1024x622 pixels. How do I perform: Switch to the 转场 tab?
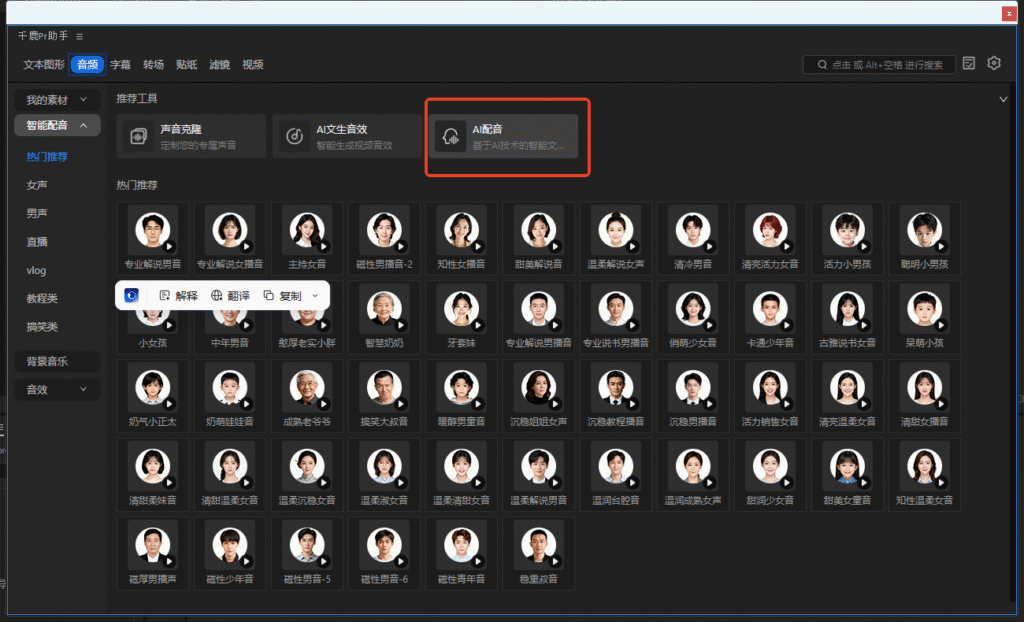coord(153,64)
